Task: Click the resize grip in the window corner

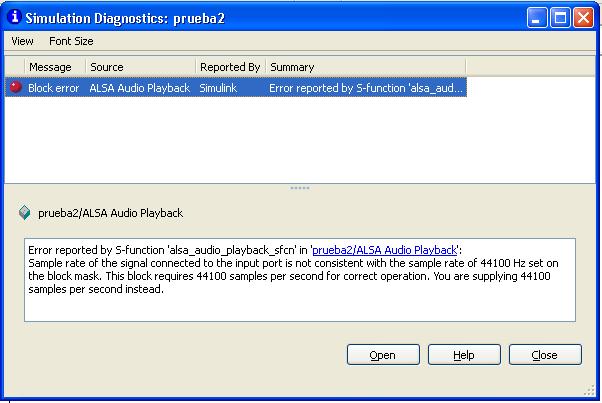Action: coord(589,391)
